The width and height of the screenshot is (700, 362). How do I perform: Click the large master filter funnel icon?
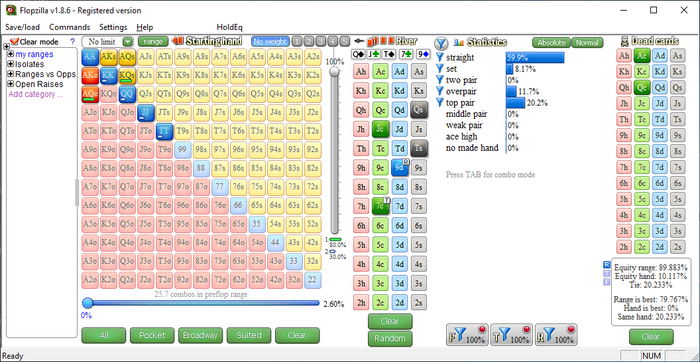(441, 43)
